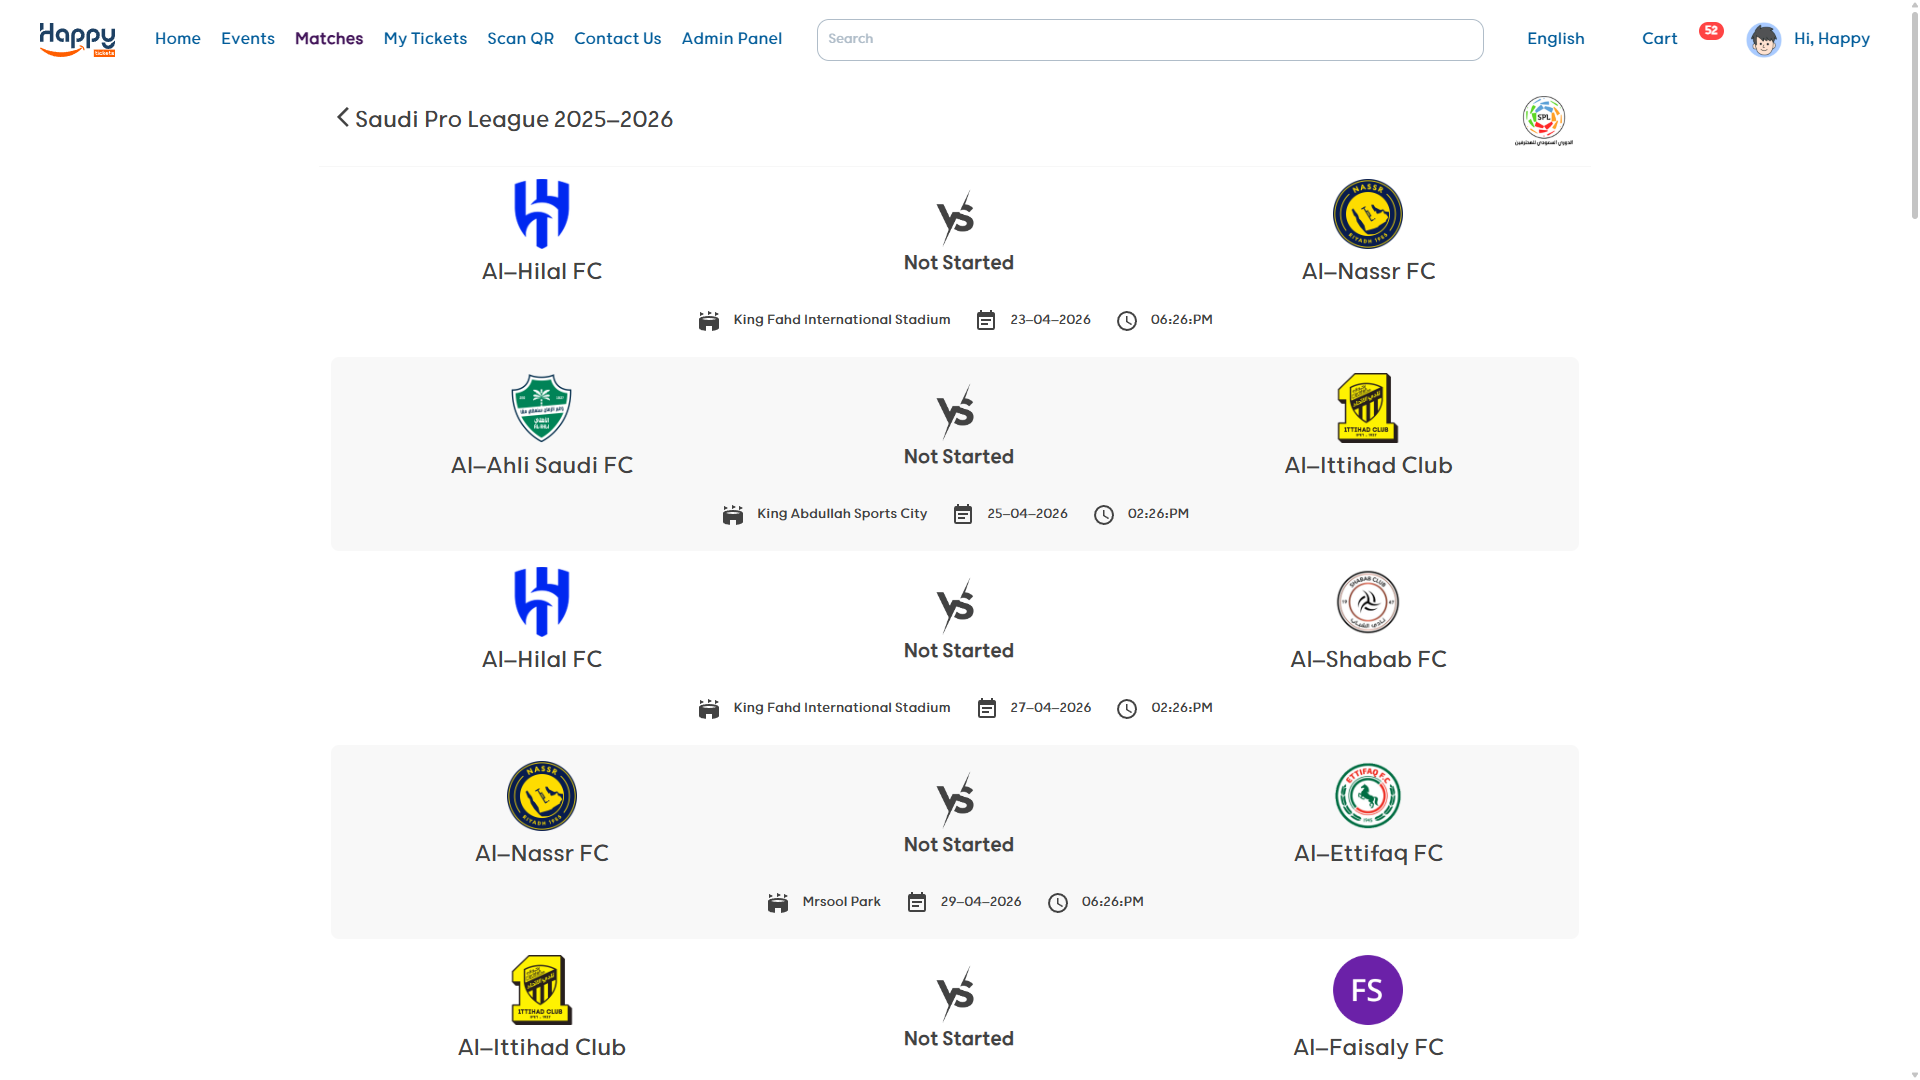The width and height of the screenshot is (1920, 1080).
Task: Click the Happy Tickets logo
Action: 77,40
